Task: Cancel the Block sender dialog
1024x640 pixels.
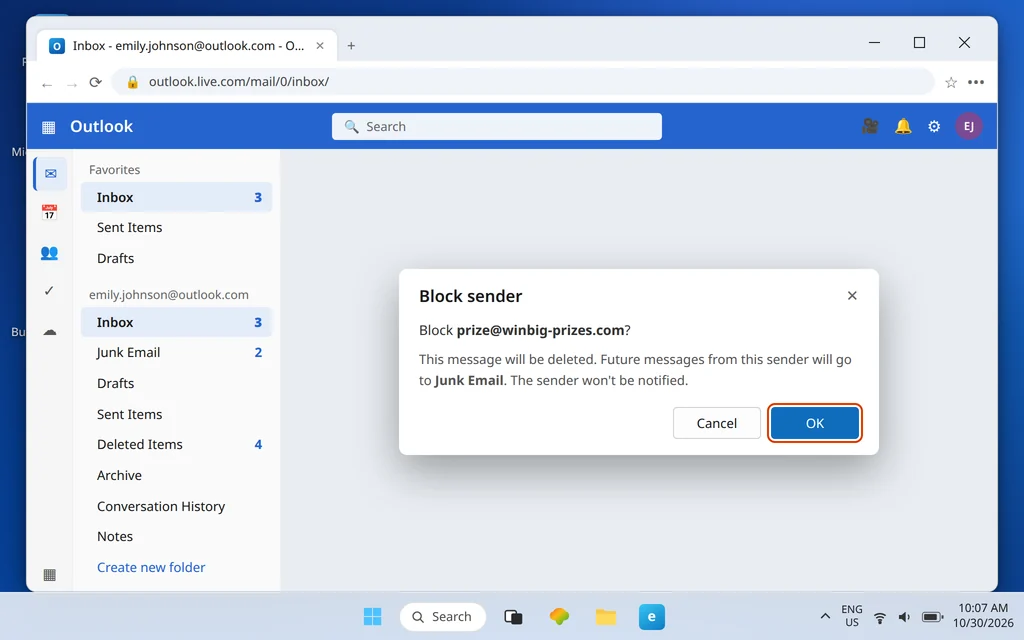Action: coord(716,423)
